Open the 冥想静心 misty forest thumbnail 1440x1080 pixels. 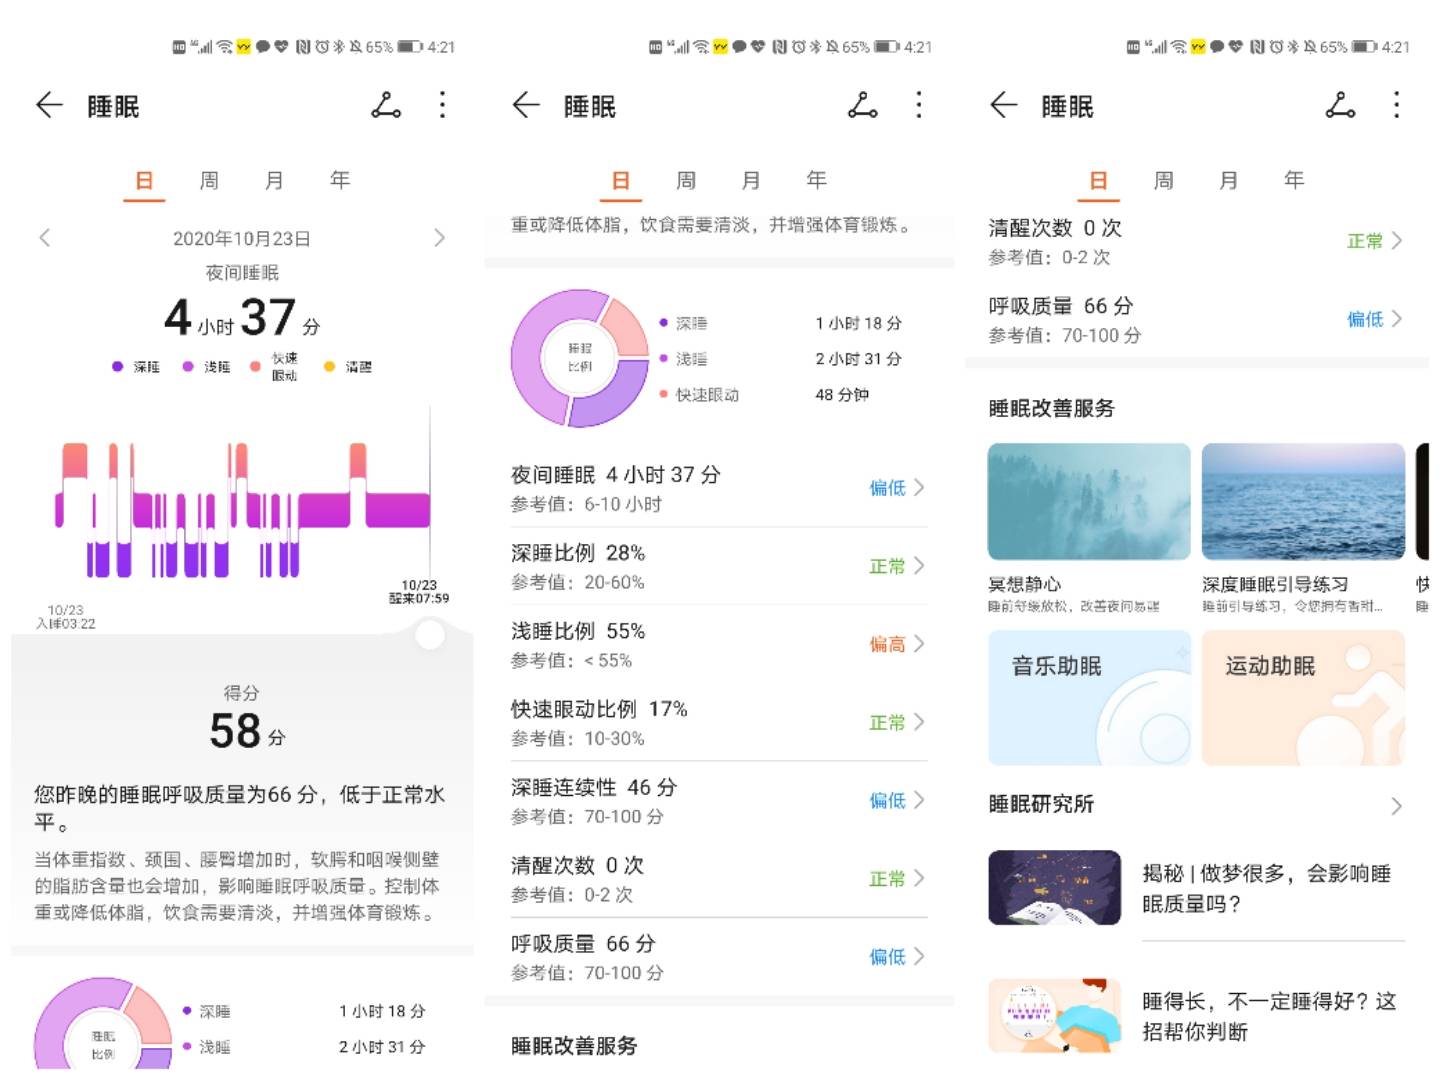[1089, 501]
